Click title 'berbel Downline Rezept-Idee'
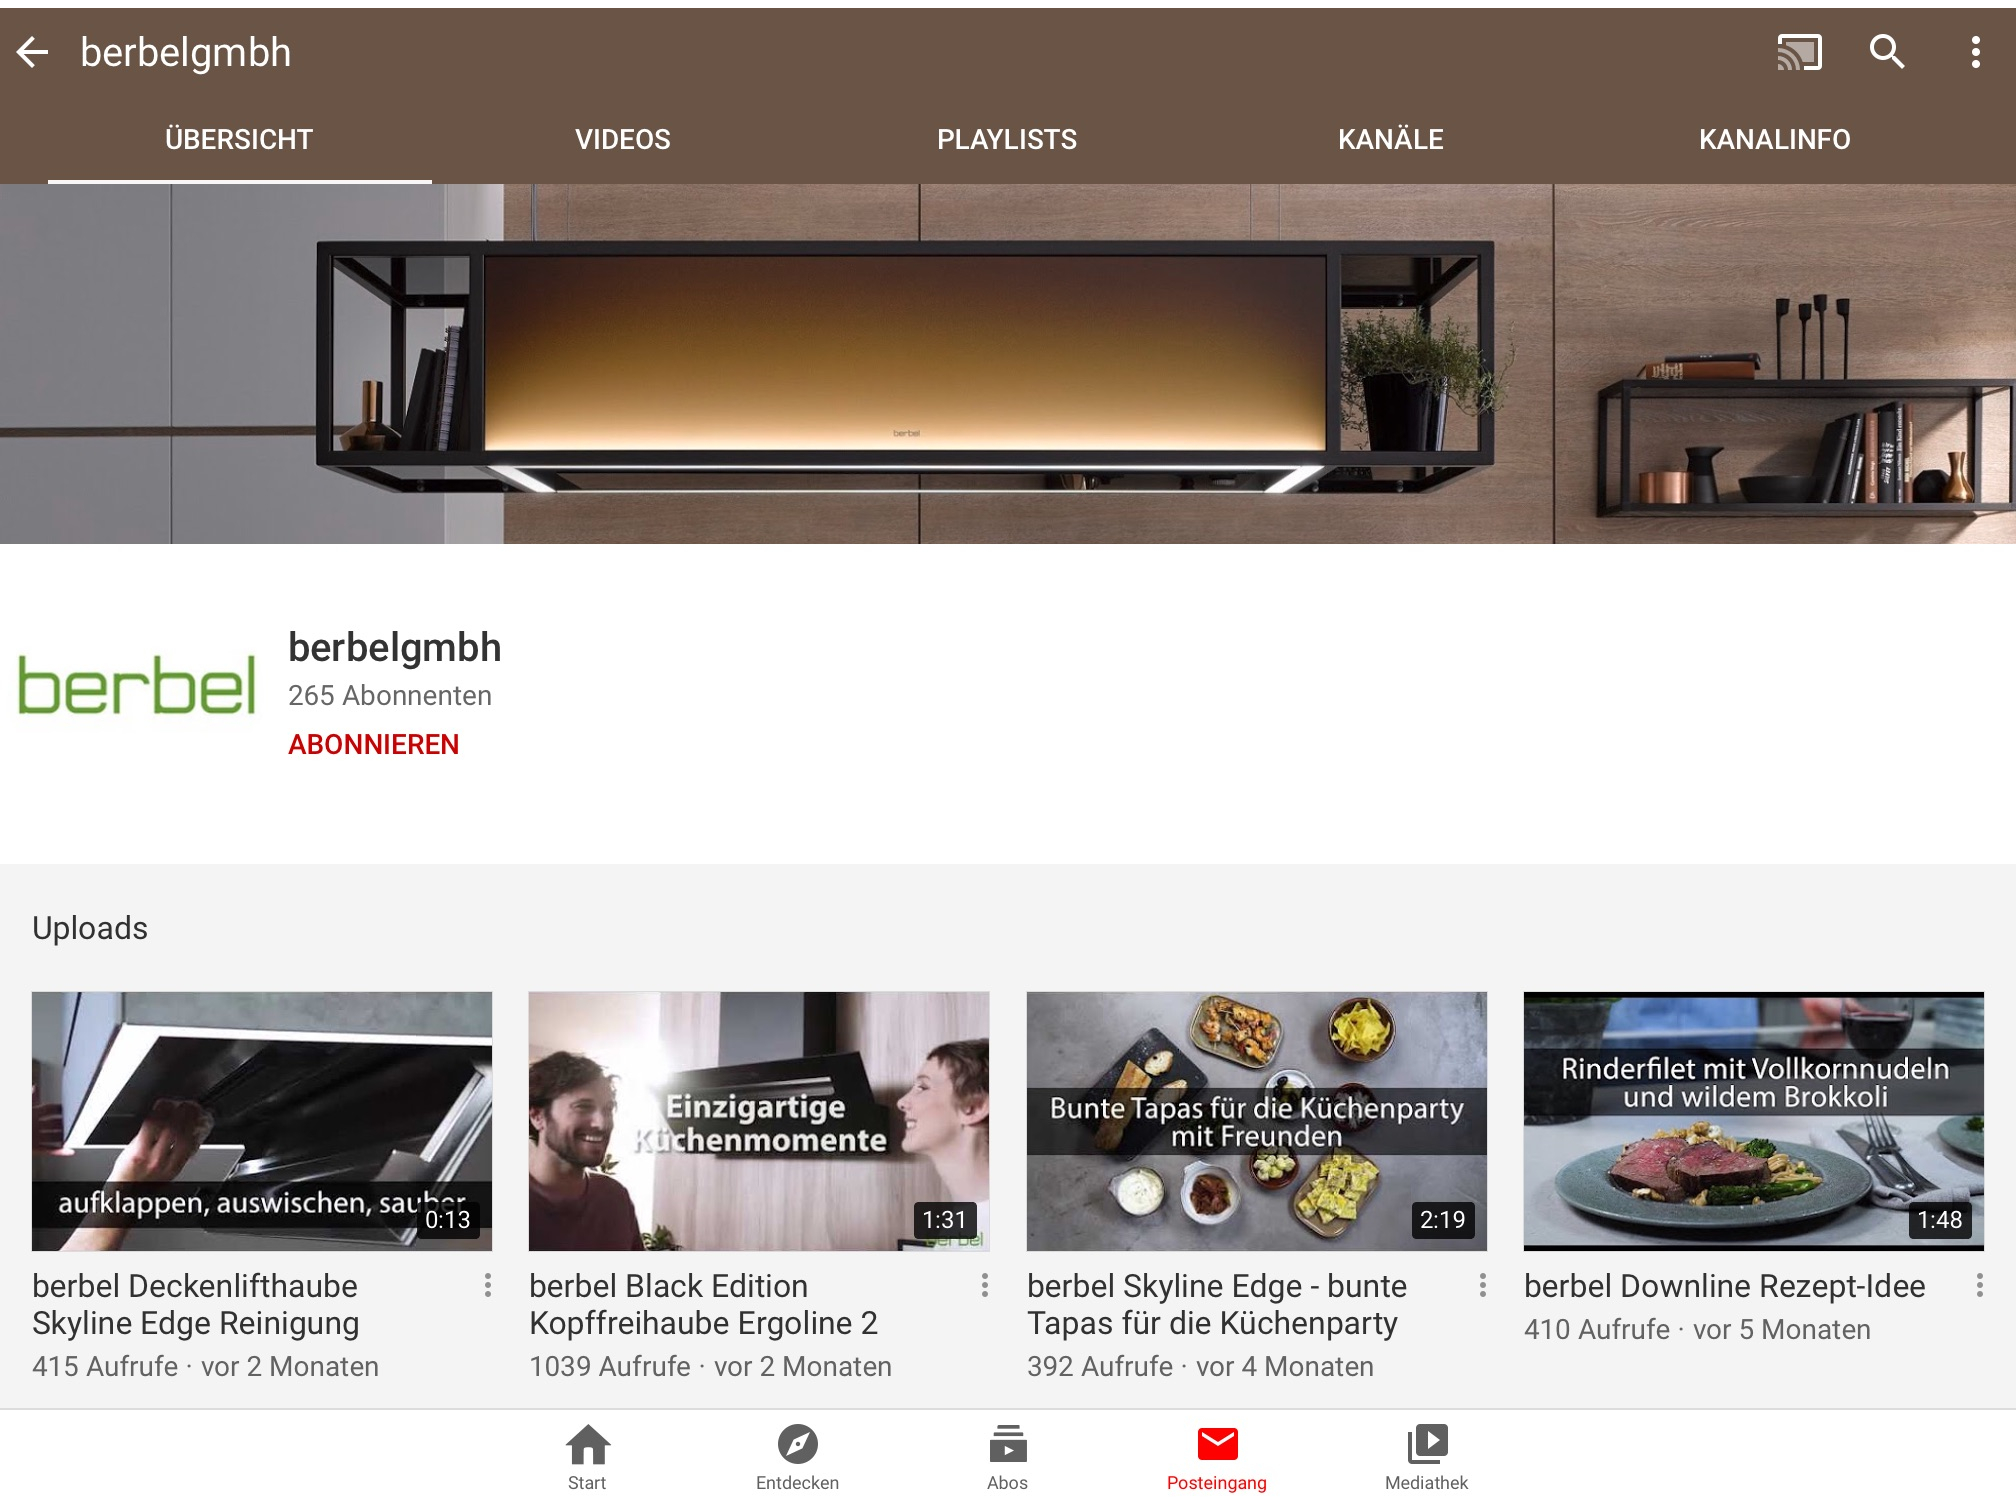The height and width of the screenshot is (1512, 2016). click(x=1724, y=1286)
